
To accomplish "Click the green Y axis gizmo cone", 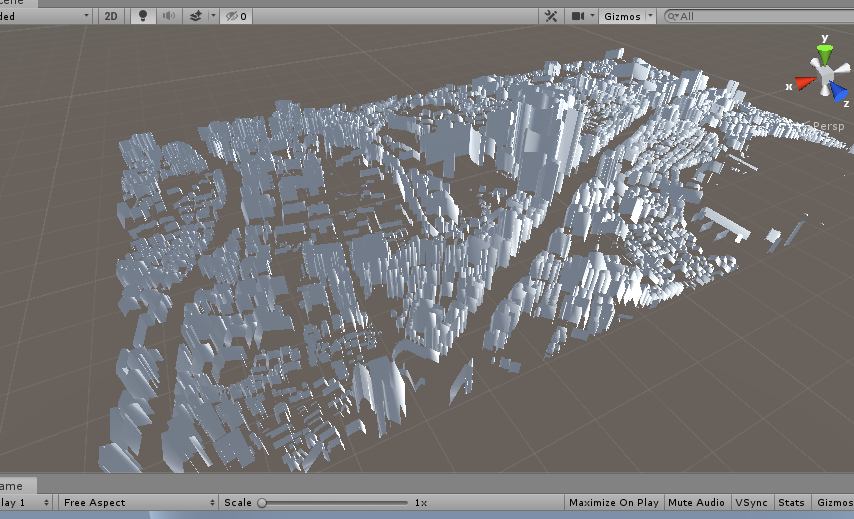I will 825,54.
